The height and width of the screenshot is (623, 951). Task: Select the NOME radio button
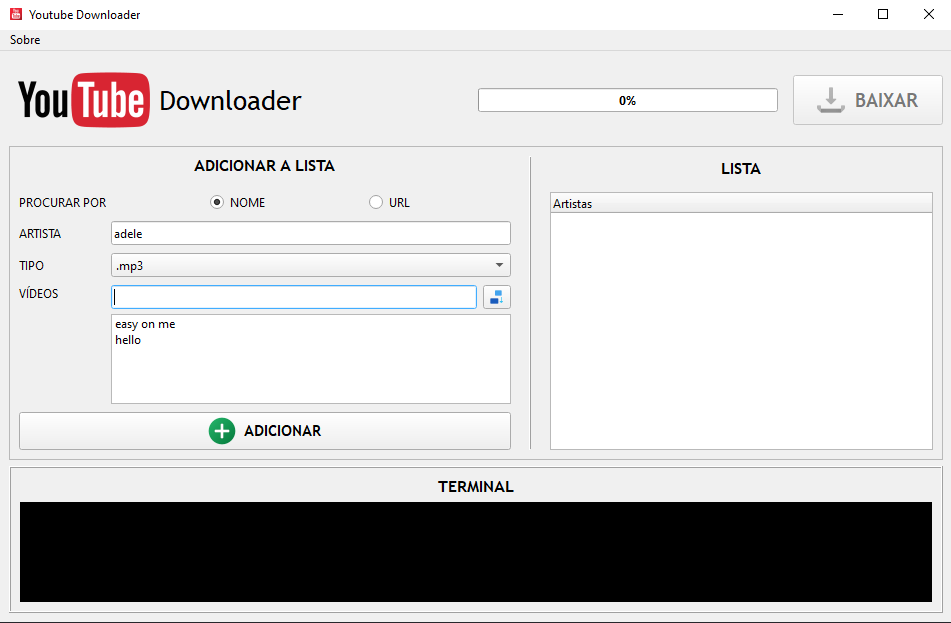[x=217, y=202]
